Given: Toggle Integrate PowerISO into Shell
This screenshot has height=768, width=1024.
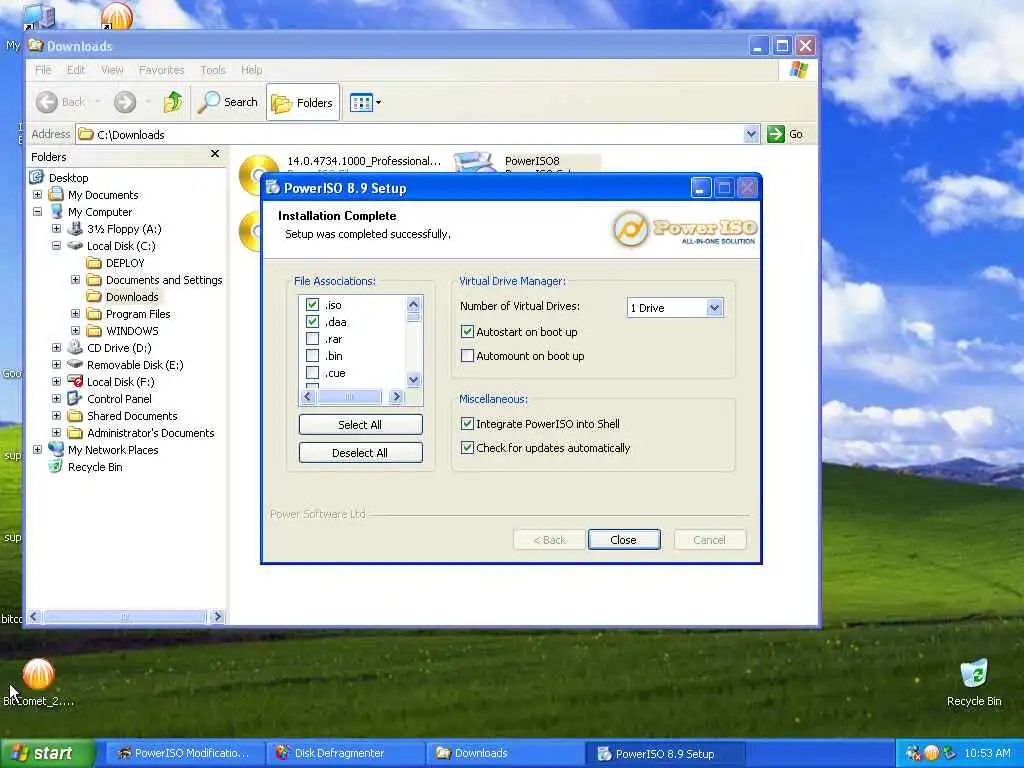Looking at the screenshot, I should pyautogui.click(x=467, y=424).
